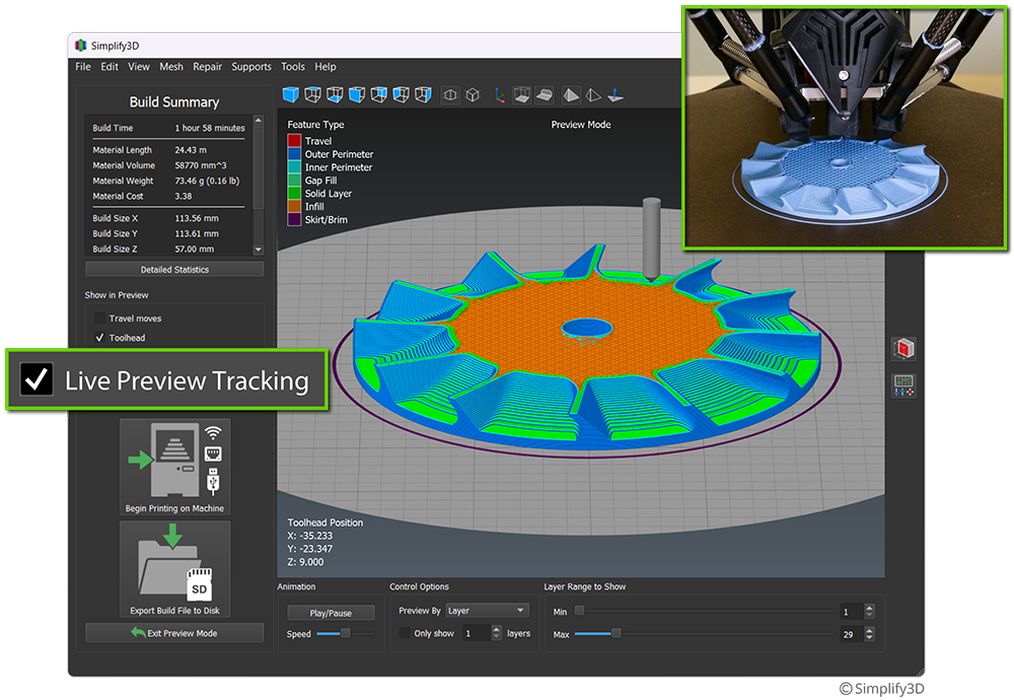This screenshot has height=700, width=1014.
Task: Click the blue up-arrow surface normals icon
Action: coord(617,95)
